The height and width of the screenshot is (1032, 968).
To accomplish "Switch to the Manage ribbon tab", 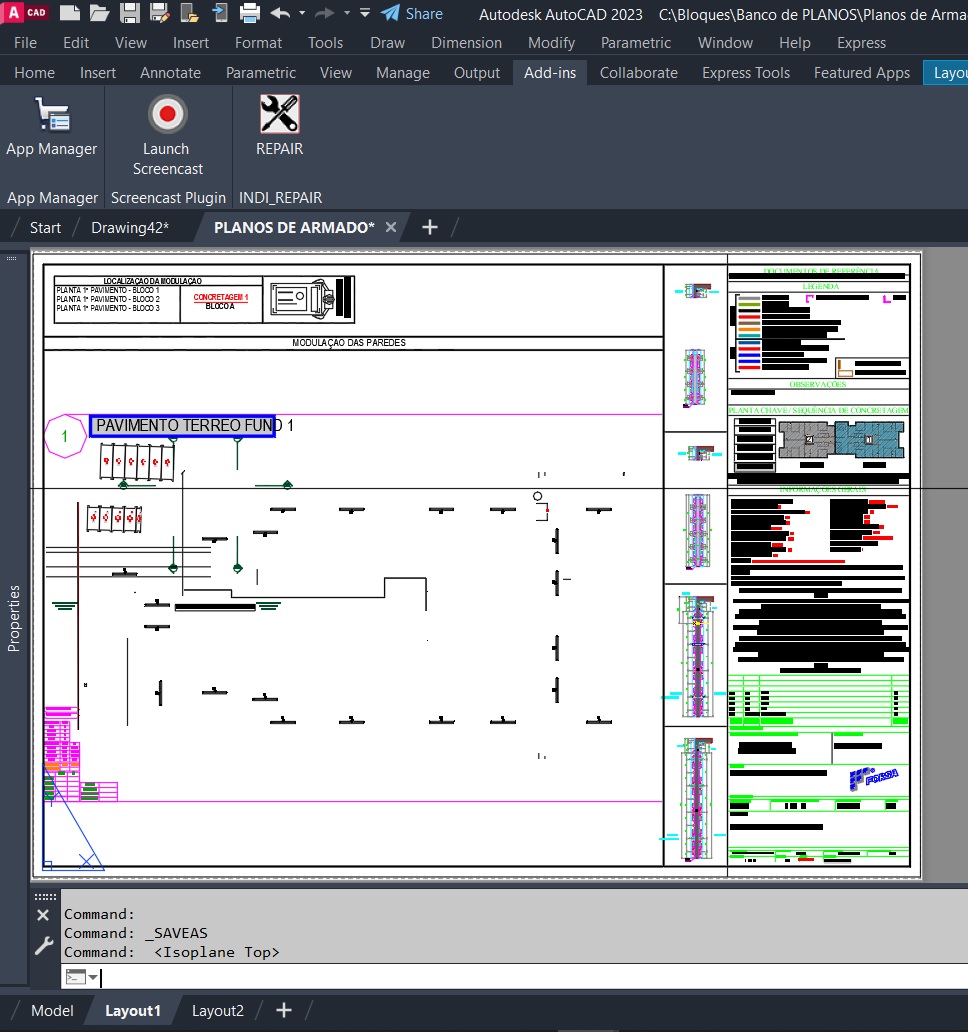I will [x=403, y=72].
